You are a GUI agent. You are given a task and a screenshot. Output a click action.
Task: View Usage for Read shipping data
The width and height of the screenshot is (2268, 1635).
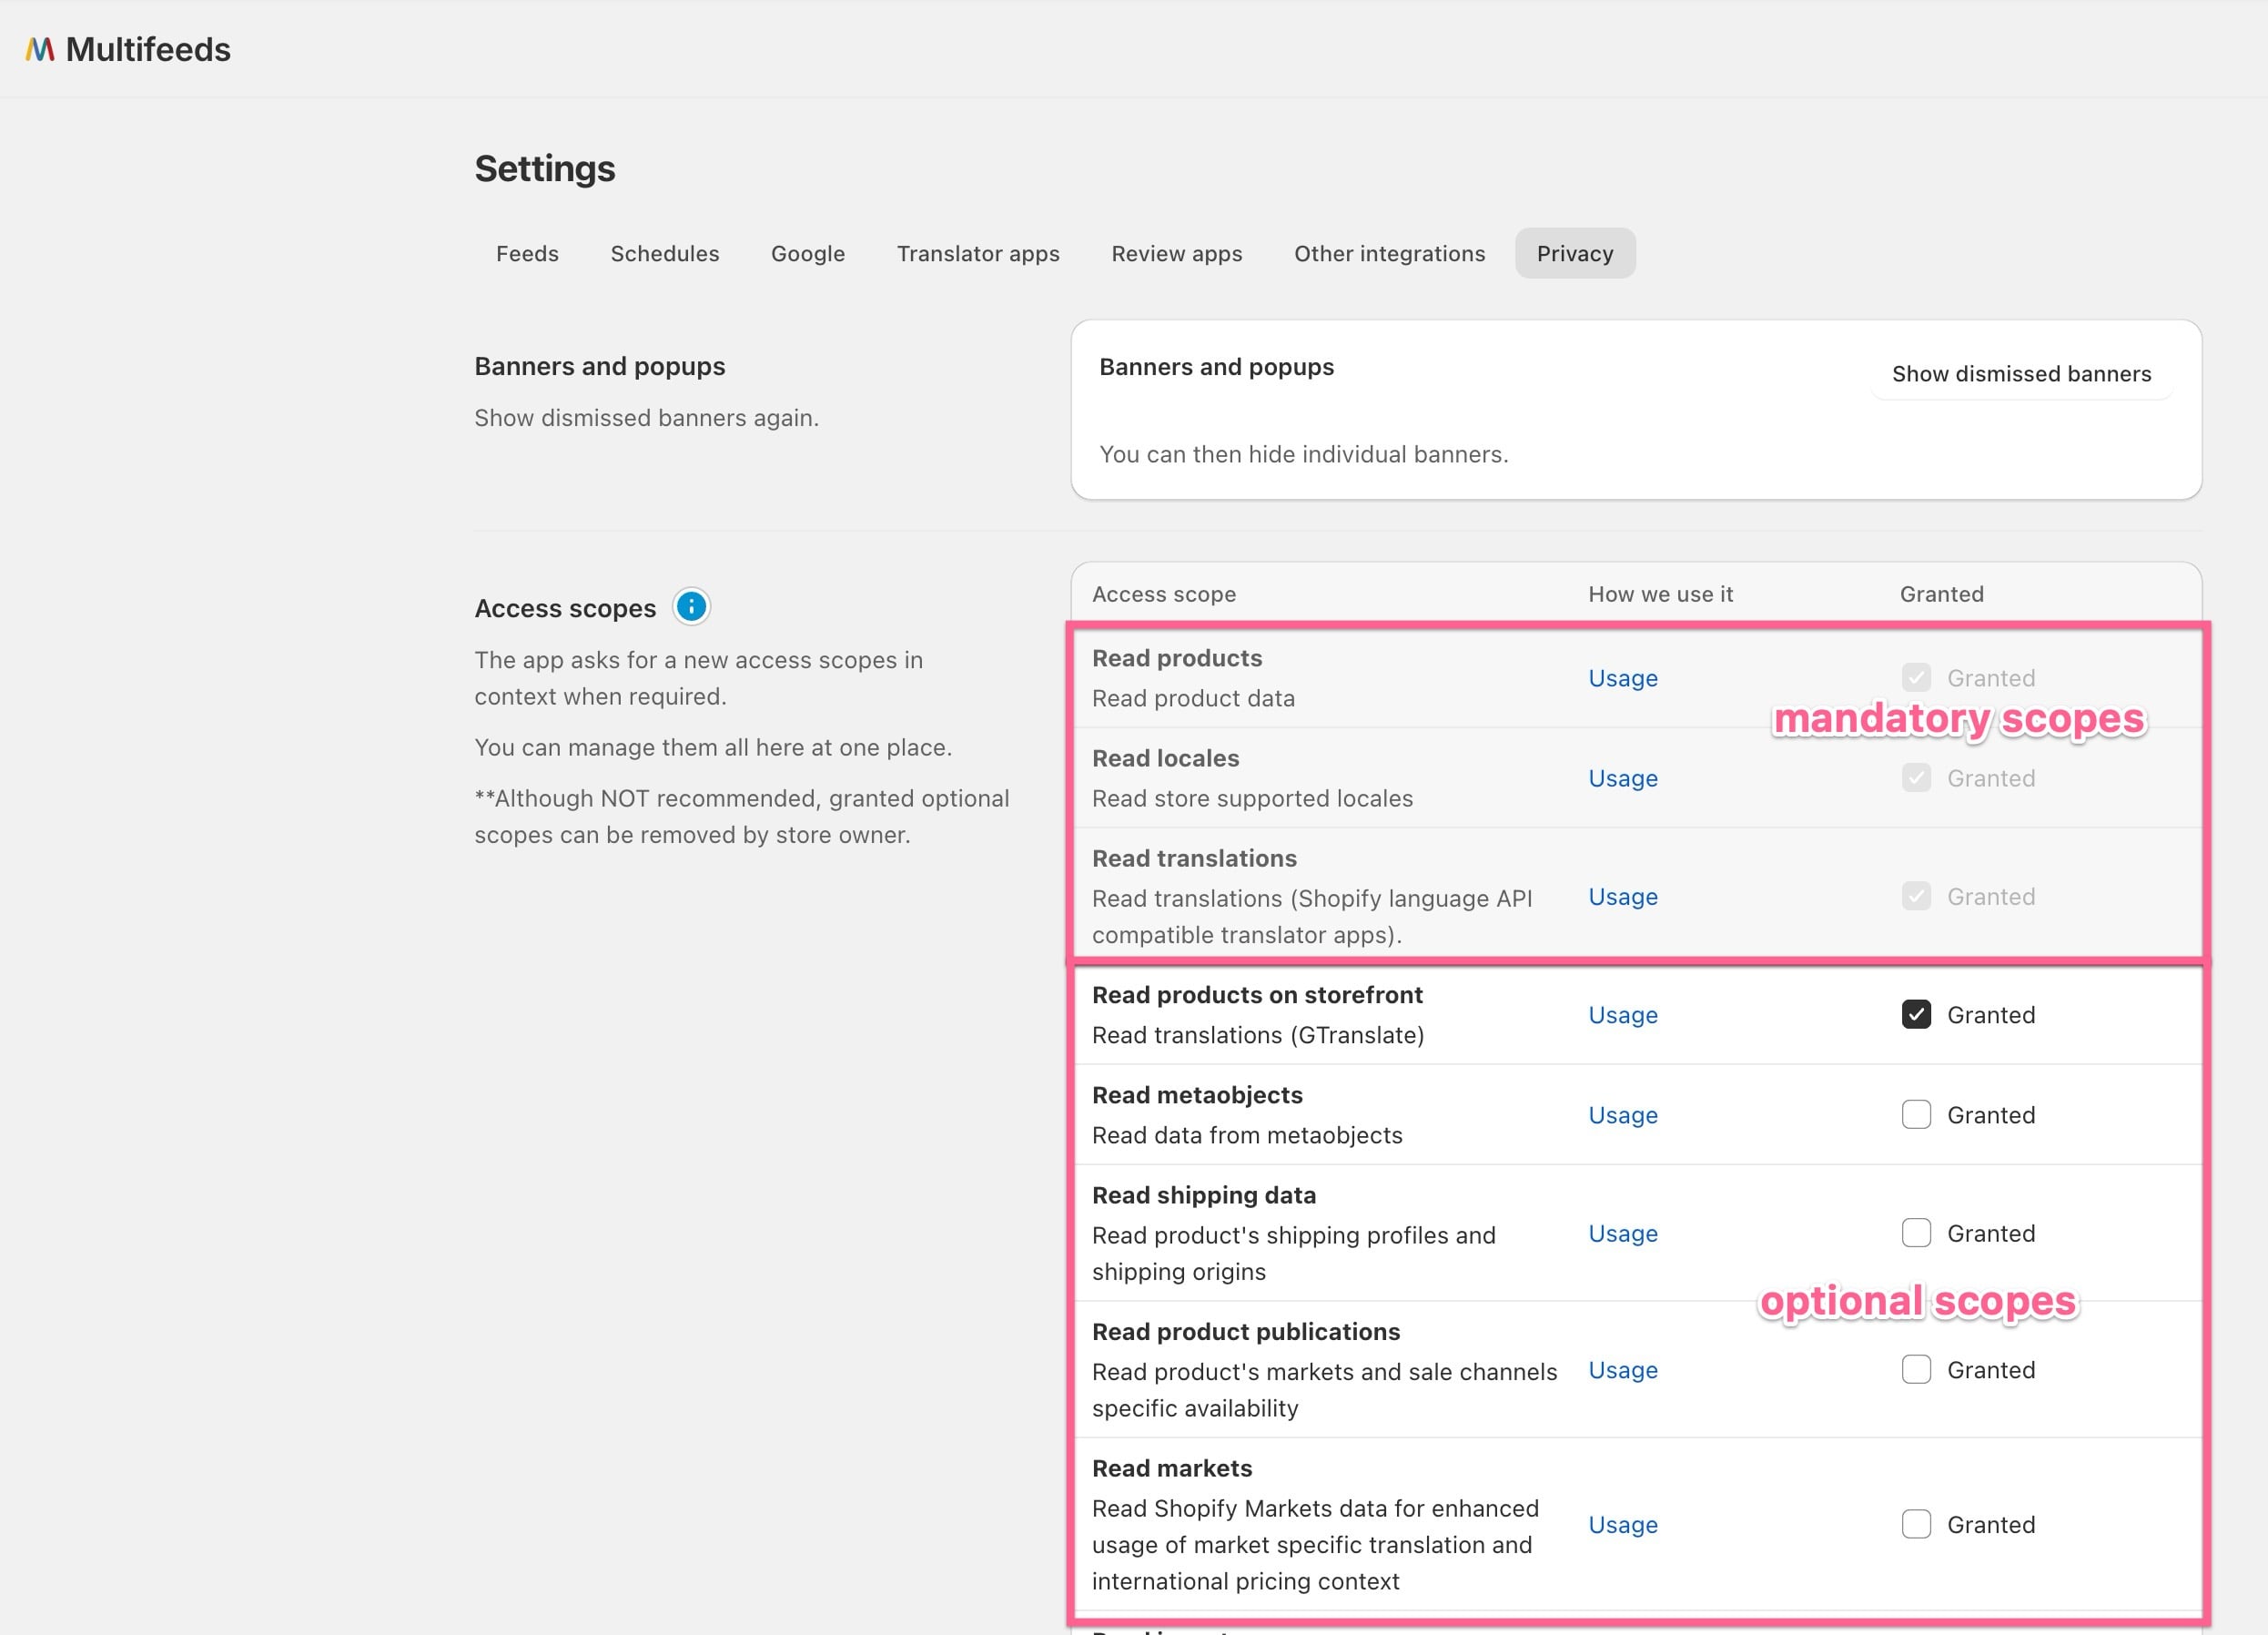click(x=1623, y=1233)
